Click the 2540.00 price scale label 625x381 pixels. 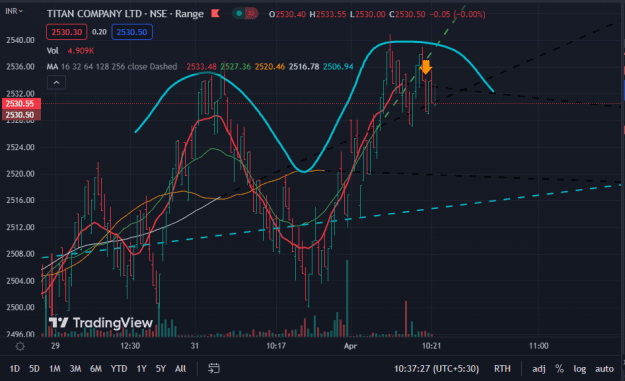(x=20, y=40)
